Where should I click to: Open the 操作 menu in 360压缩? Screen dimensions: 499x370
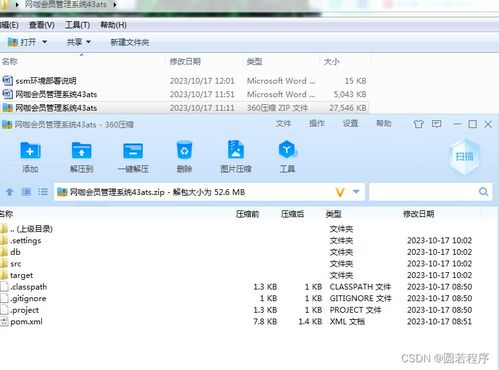(x=317, y=123)
